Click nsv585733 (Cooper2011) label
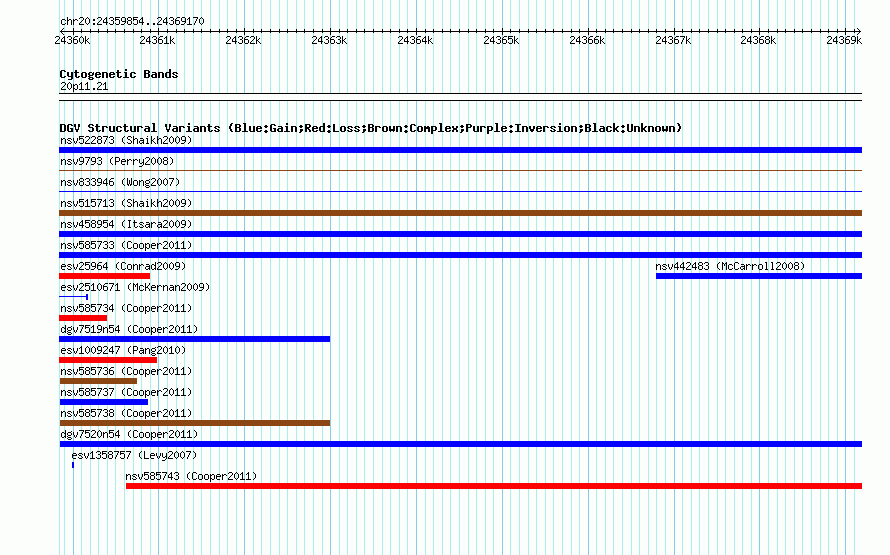This screenshot has width=890, height=555. coord(126,245)
